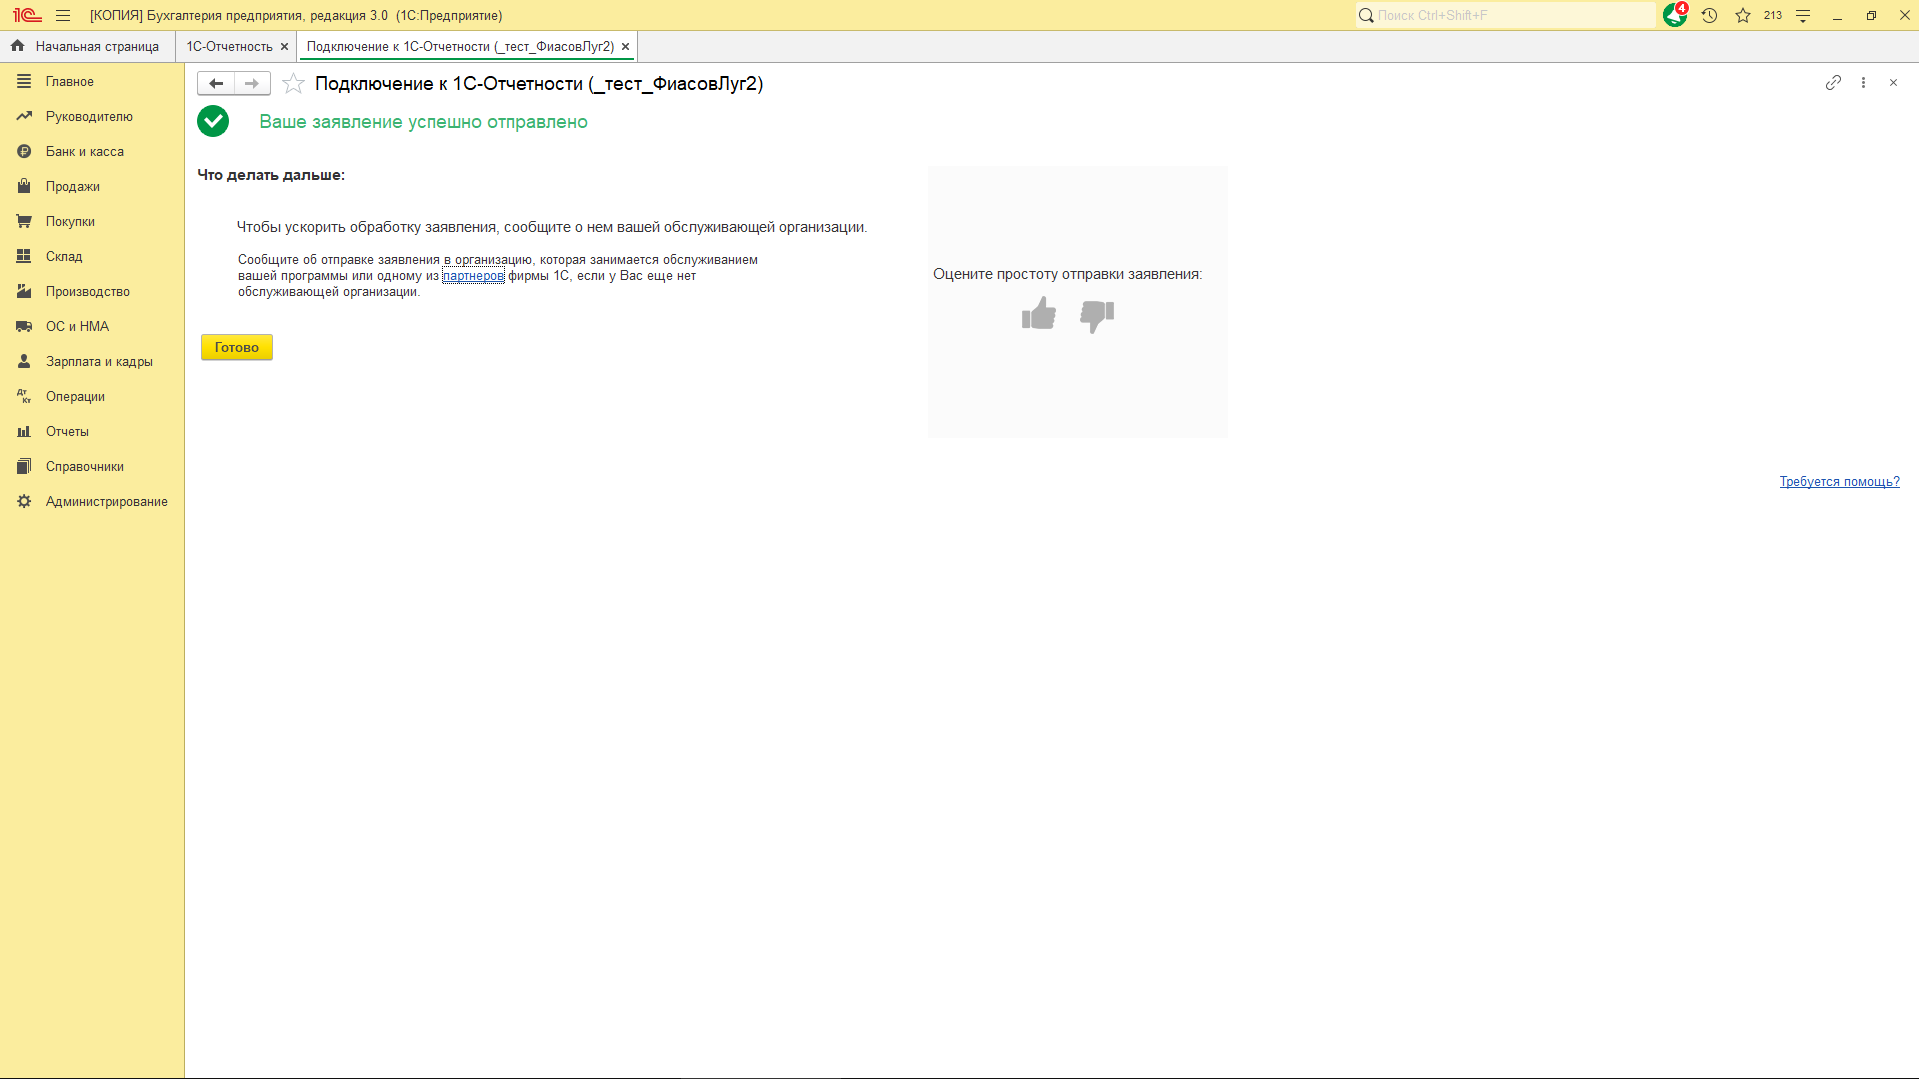
Task: Close the Подключение к 1С-Отчетности tab
Action: pos(626,46)
